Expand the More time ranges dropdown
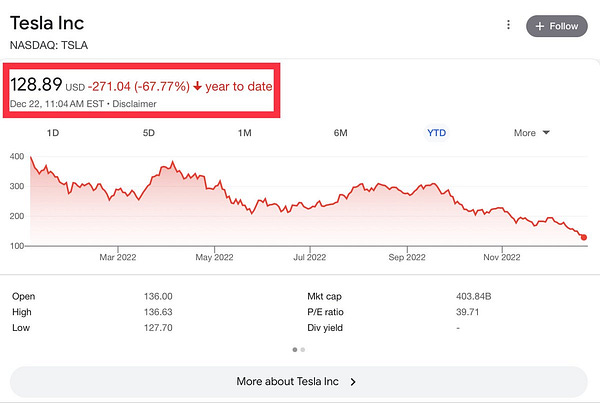600x403 pixels. tap(532, 133)
